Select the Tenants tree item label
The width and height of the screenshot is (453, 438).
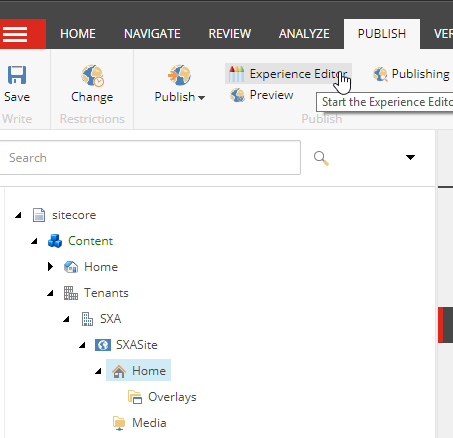(x=106, y=293)
